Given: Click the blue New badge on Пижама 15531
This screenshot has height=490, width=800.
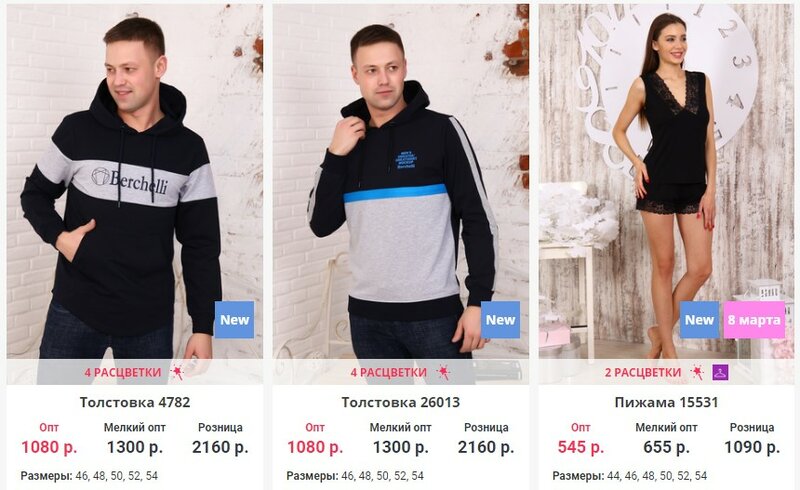Looking at the screenshot, I should [x=699, y=320].
